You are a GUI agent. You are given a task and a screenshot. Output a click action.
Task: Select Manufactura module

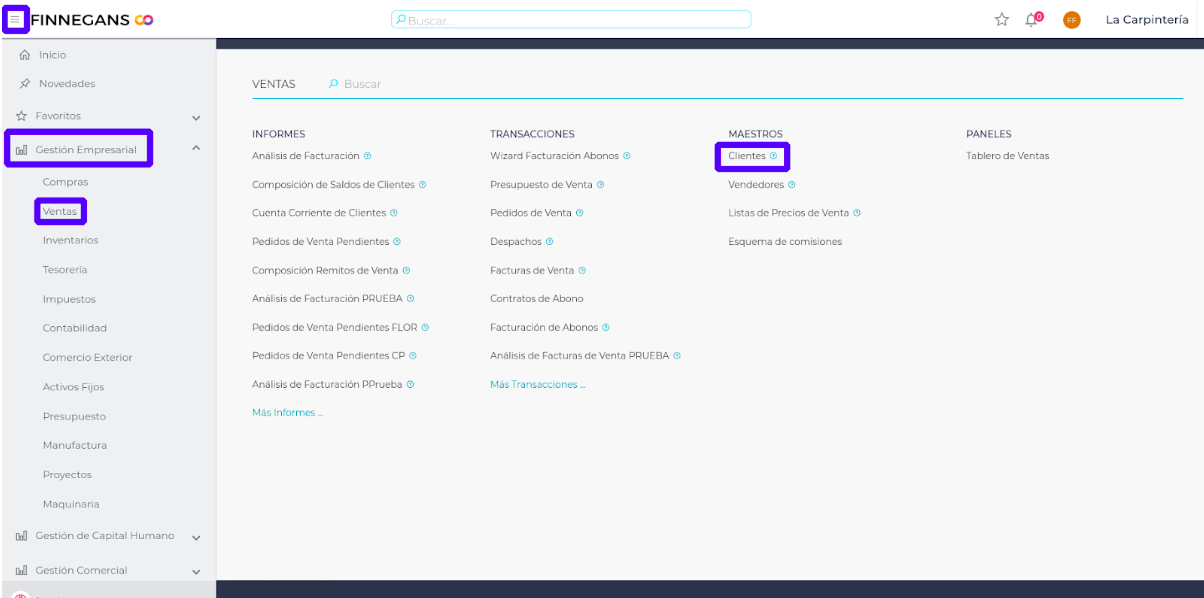click(x=75, y=445)
